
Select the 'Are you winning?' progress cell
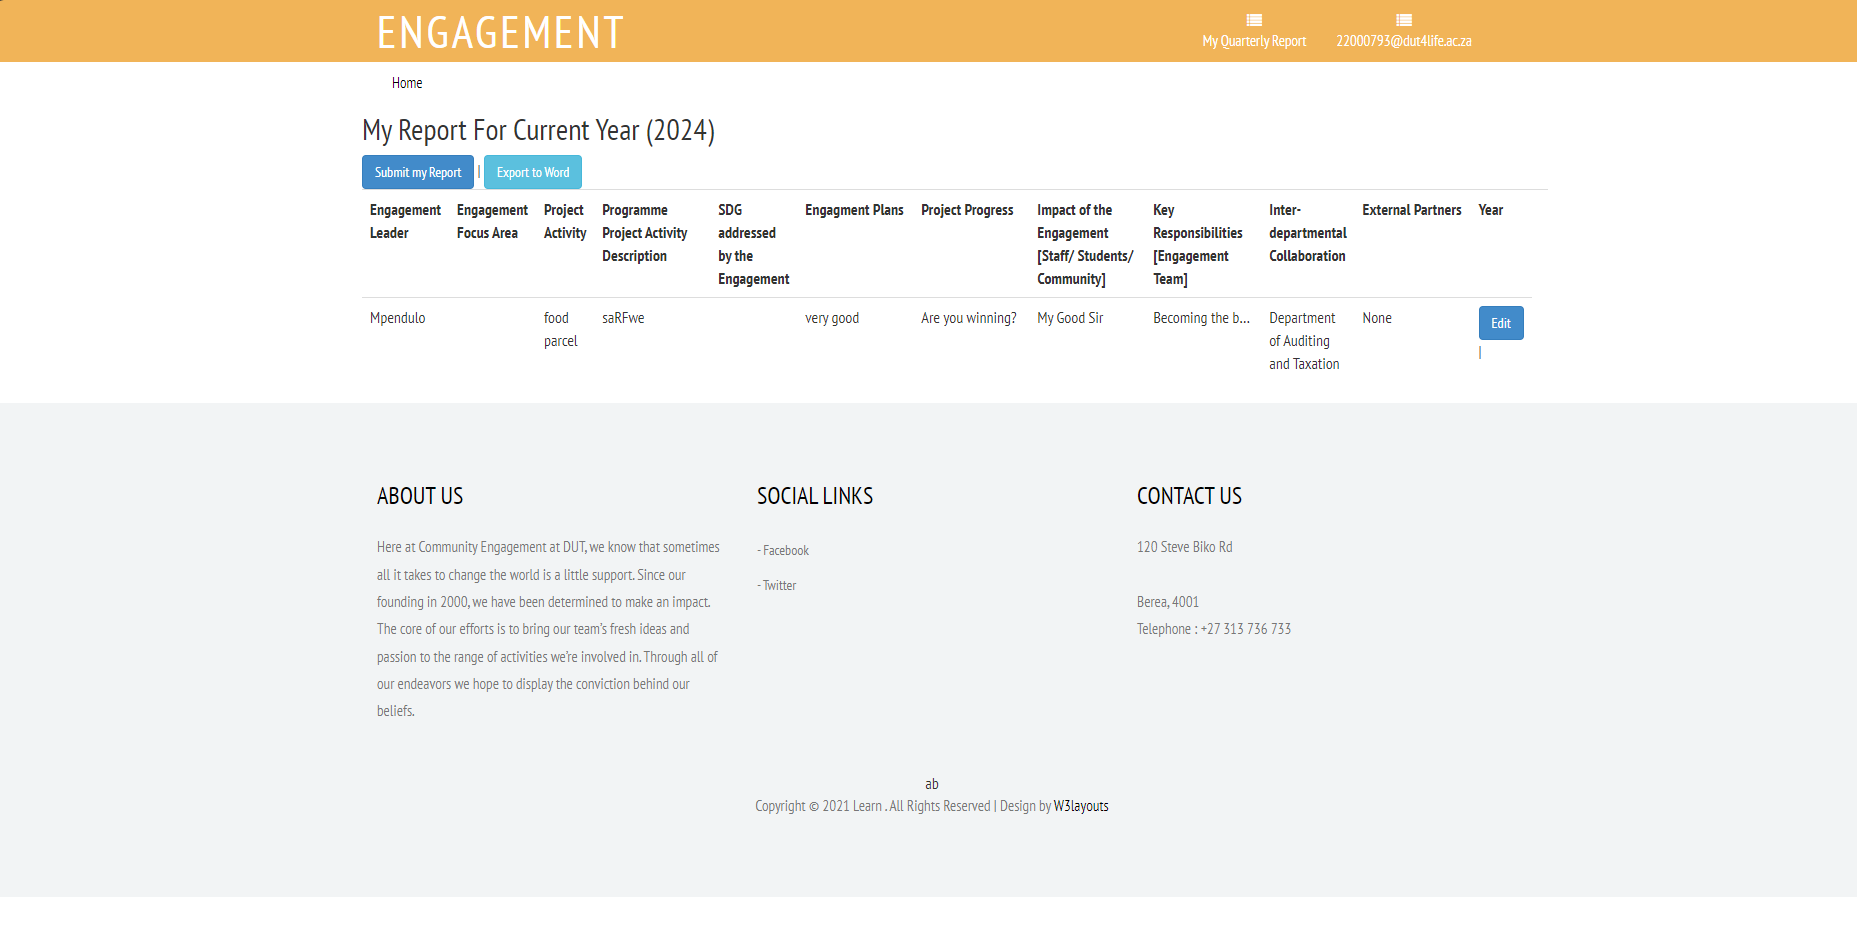pyautogui.click(x=968, y=318)
